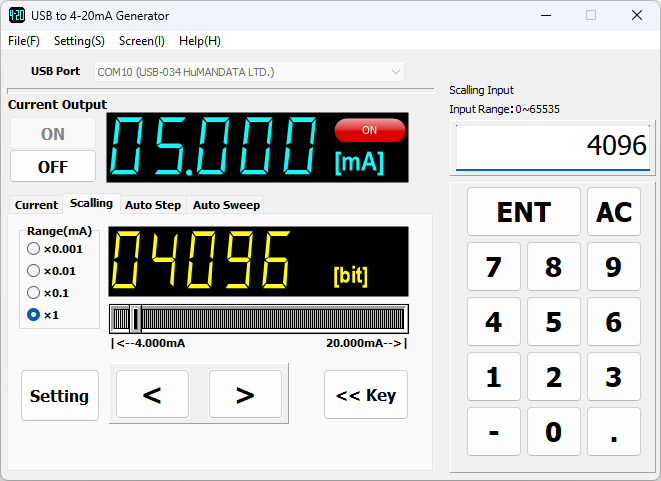The height and width of the screenshot is (481, 661).
Task: Tap keypad digit 3
Action: [614, 376]
